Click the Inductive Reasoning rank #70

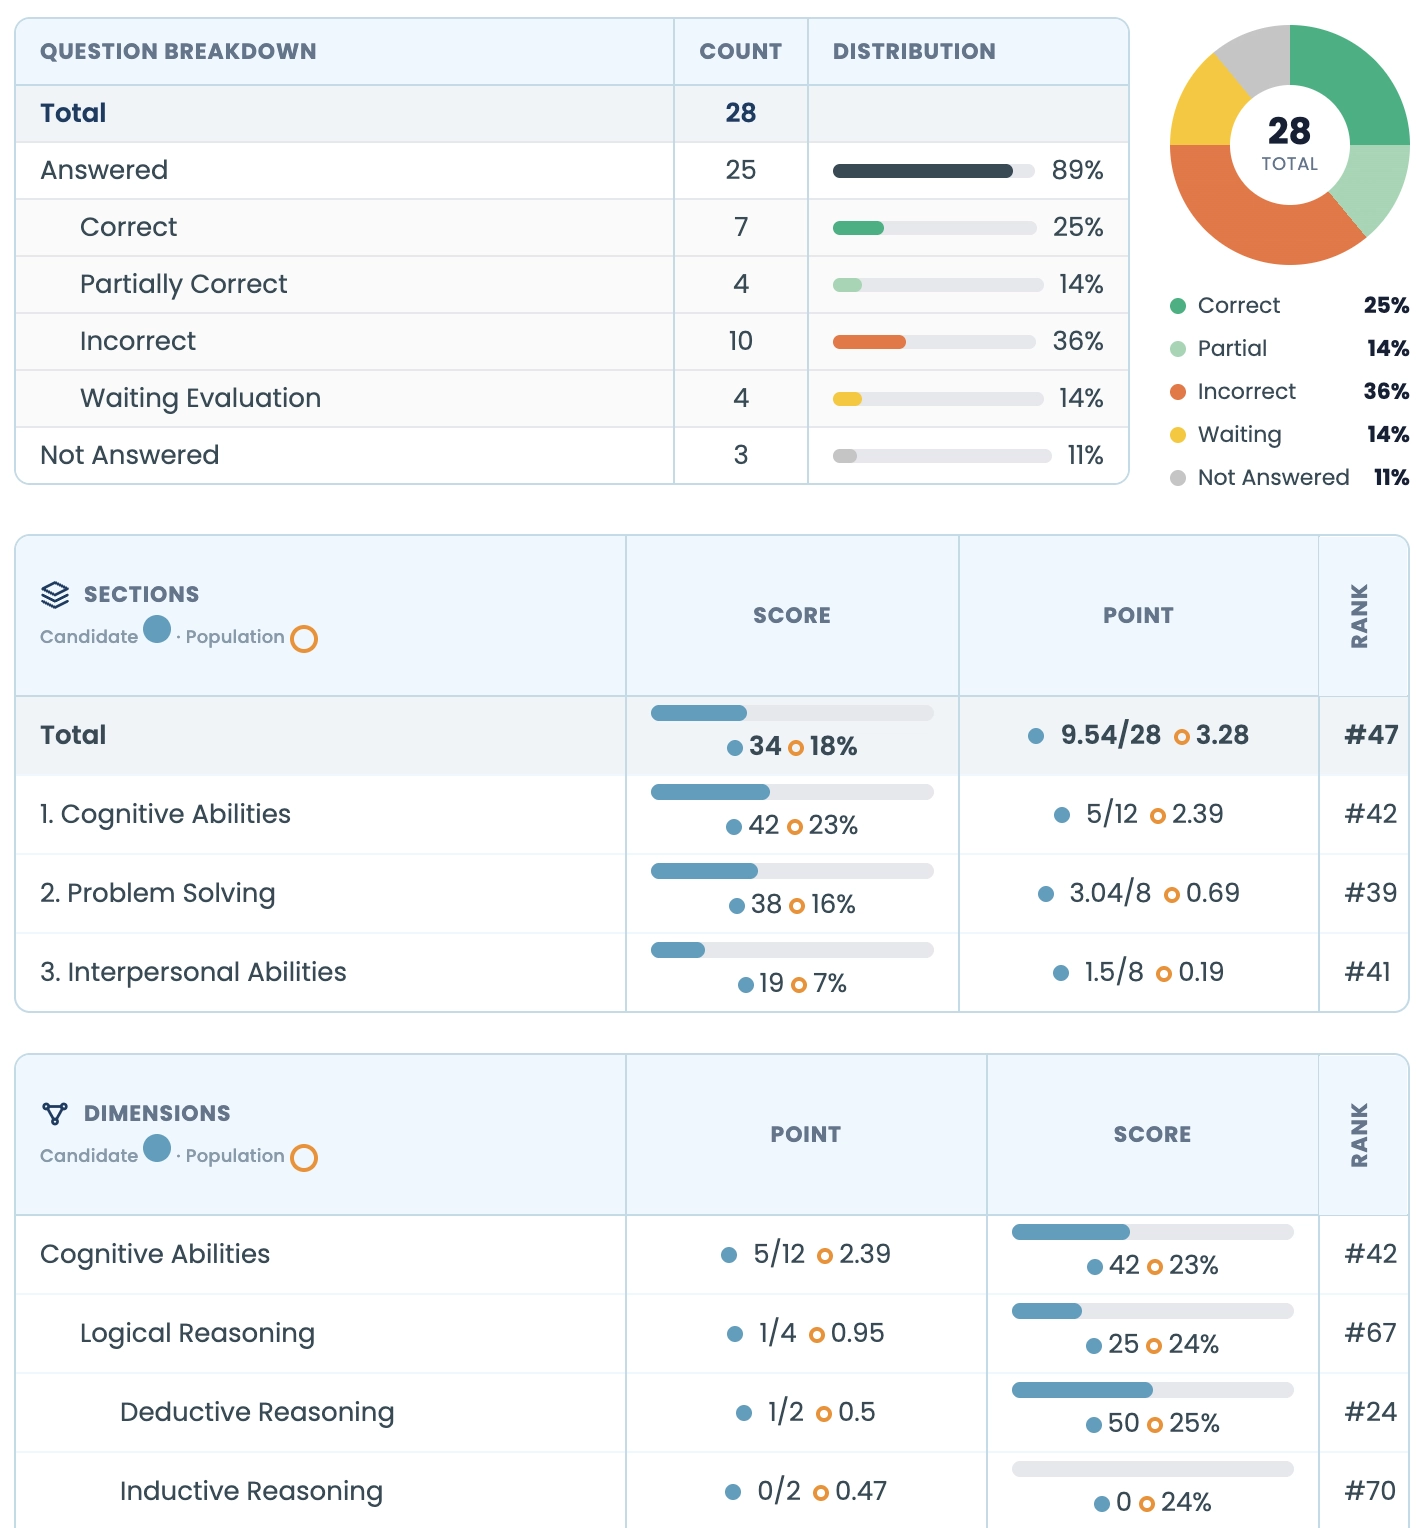(1371, 1492)
